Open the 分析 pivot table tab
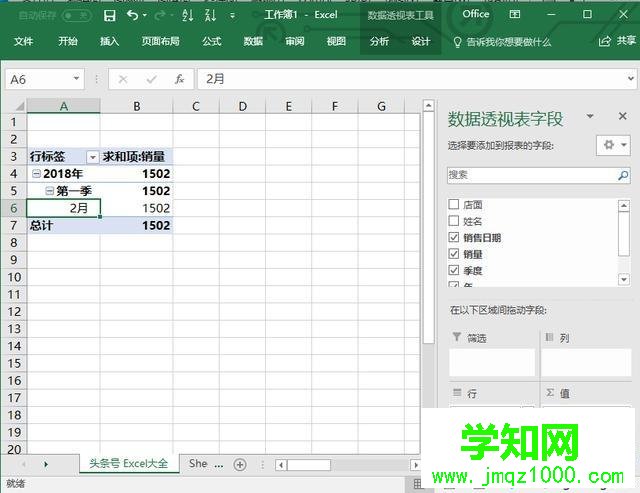Image resolution: width=640 pixels, height=493 pixels. [379, 41]
